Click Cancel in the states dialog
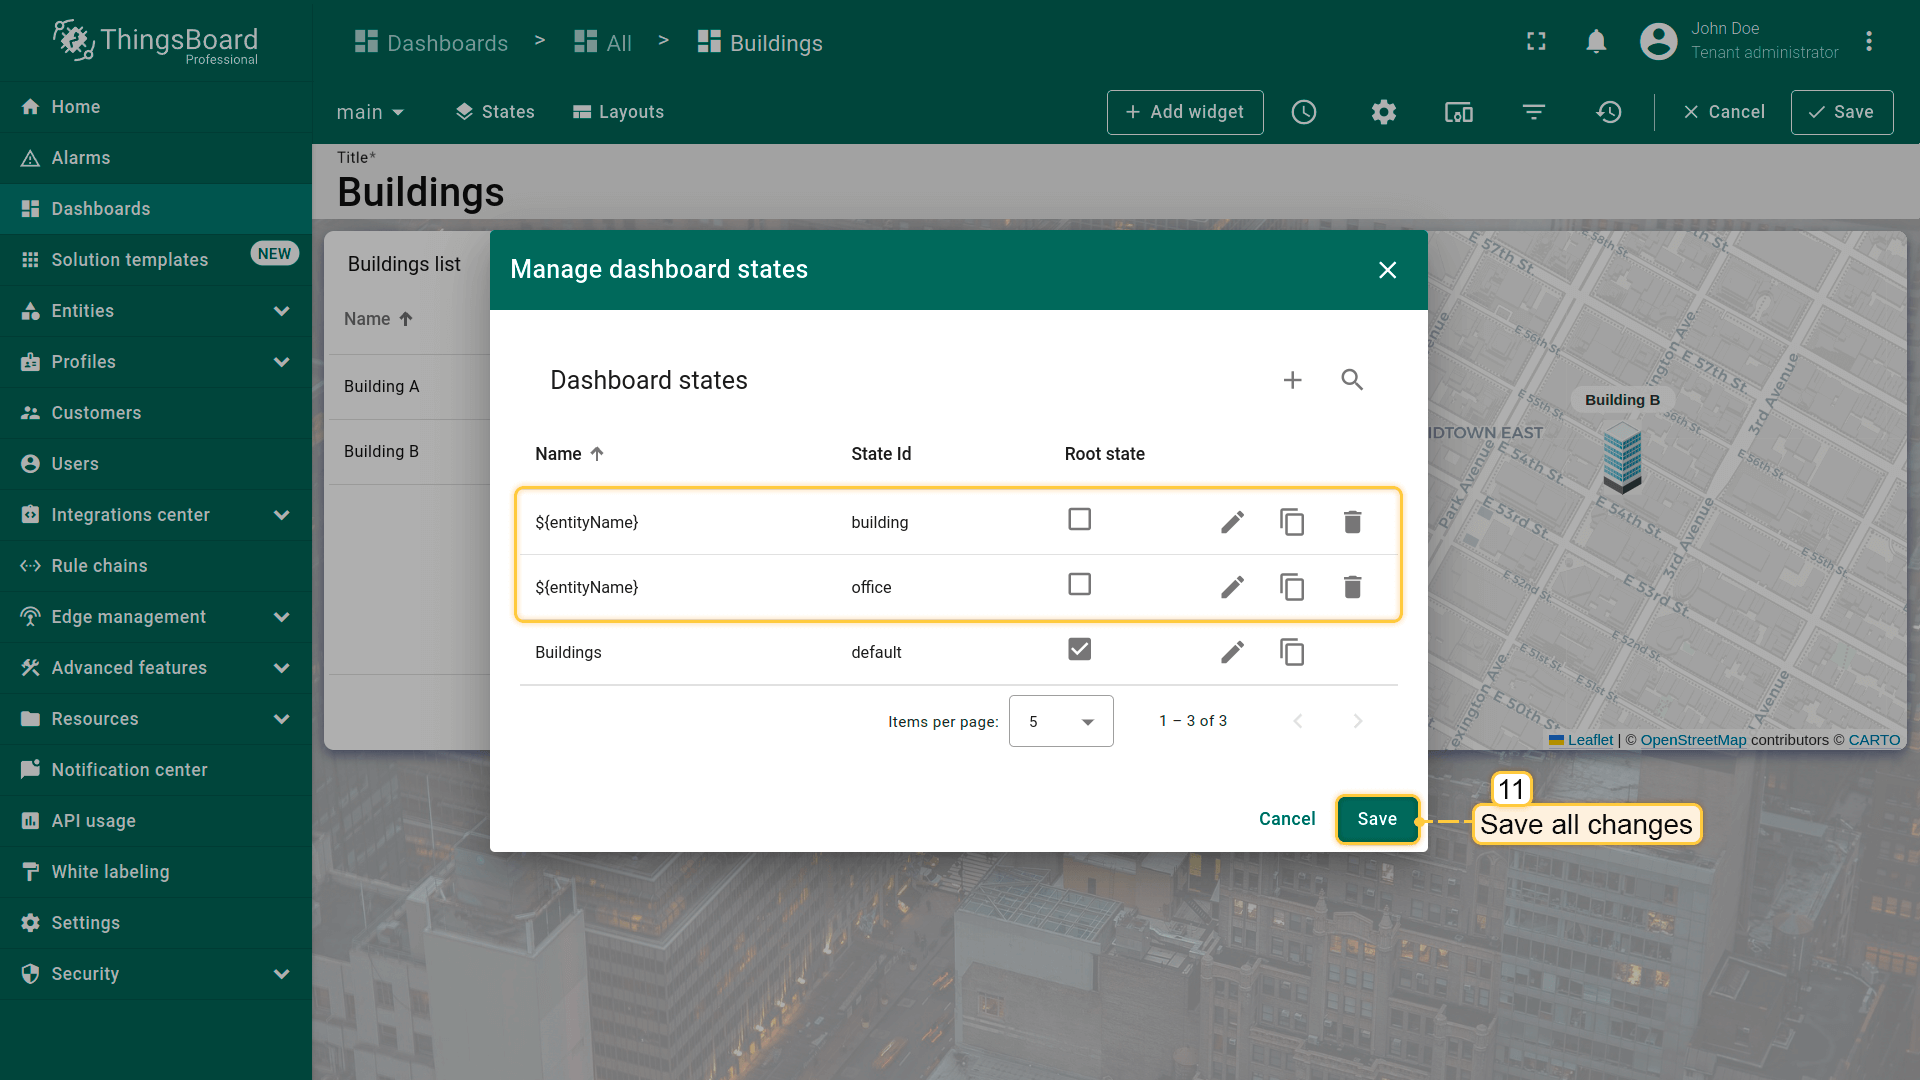This screenshot has height=1080, width=1920. coord(1287,819)
